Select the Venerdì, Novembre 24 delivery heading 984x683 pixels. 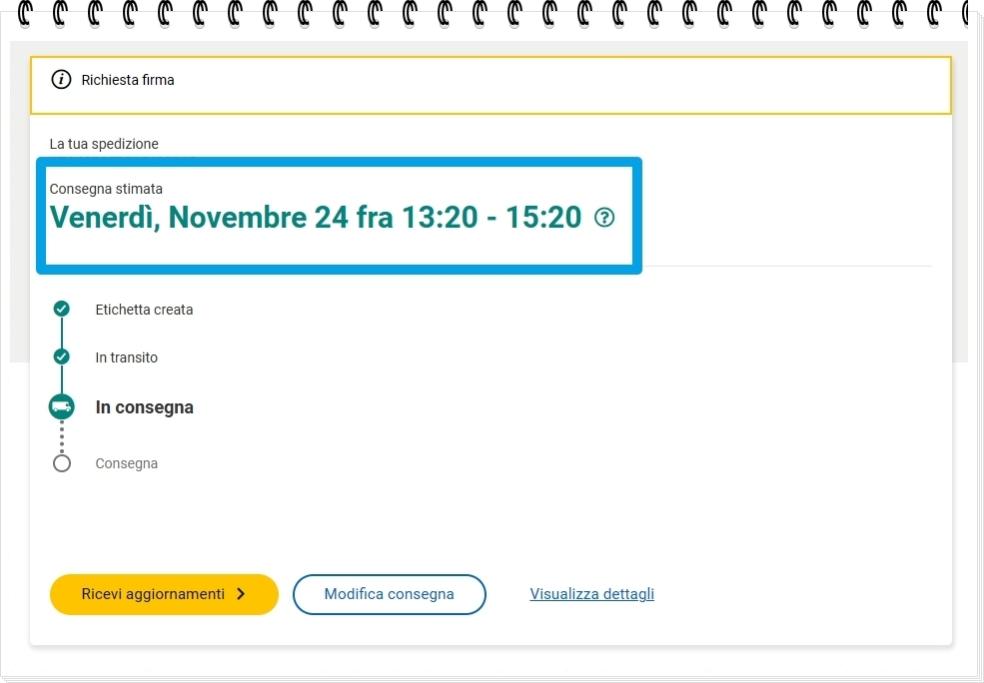(315, 217)
